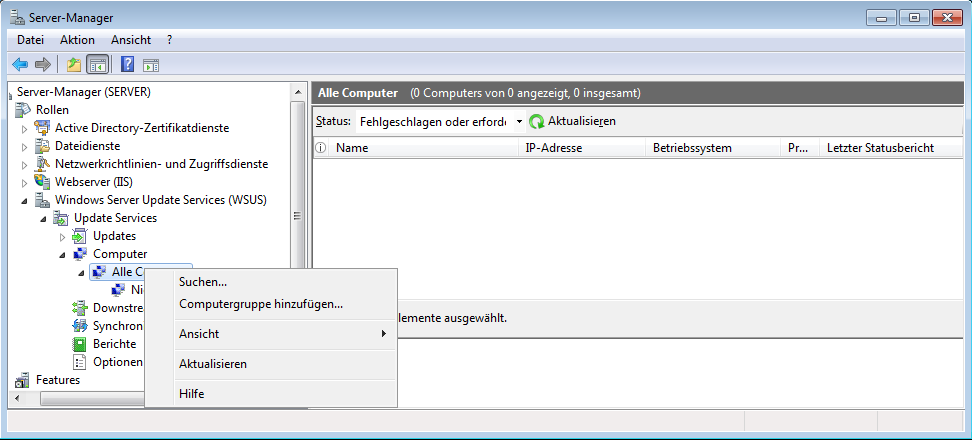Collapse the Computer node
The image size is (972, 440).
point(63,255)
